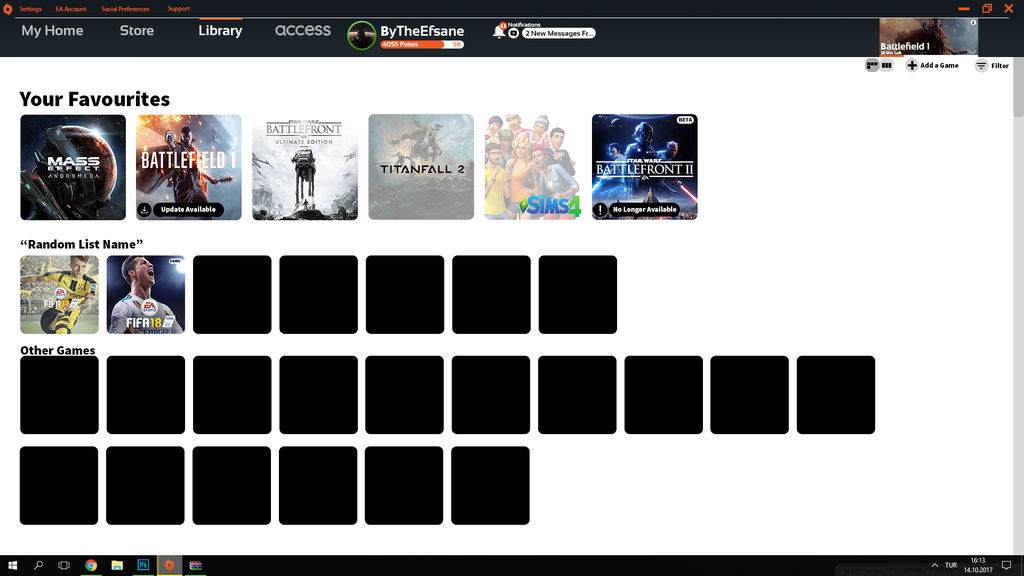Click the Origin taskbar icon

pos(169,566)
